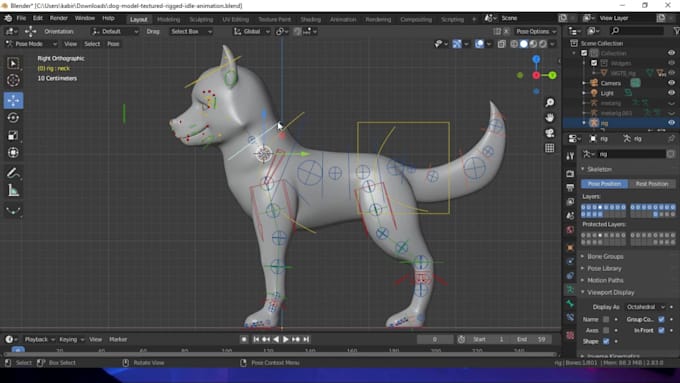The image size is (680, 383).
Task: Hide the Camera object in outliner
Action: point(671,83)
